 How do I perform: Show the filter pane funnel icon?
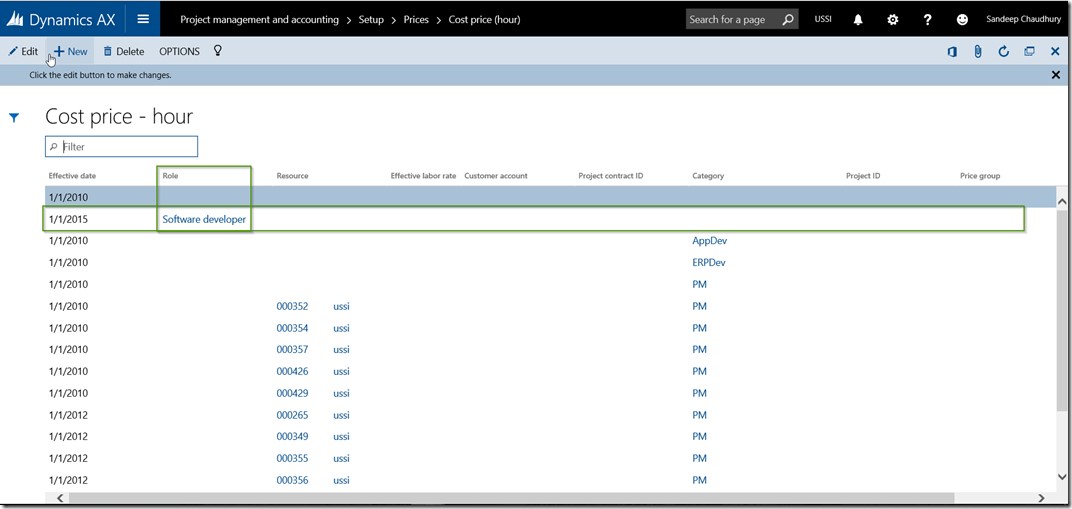coord(14,118)
